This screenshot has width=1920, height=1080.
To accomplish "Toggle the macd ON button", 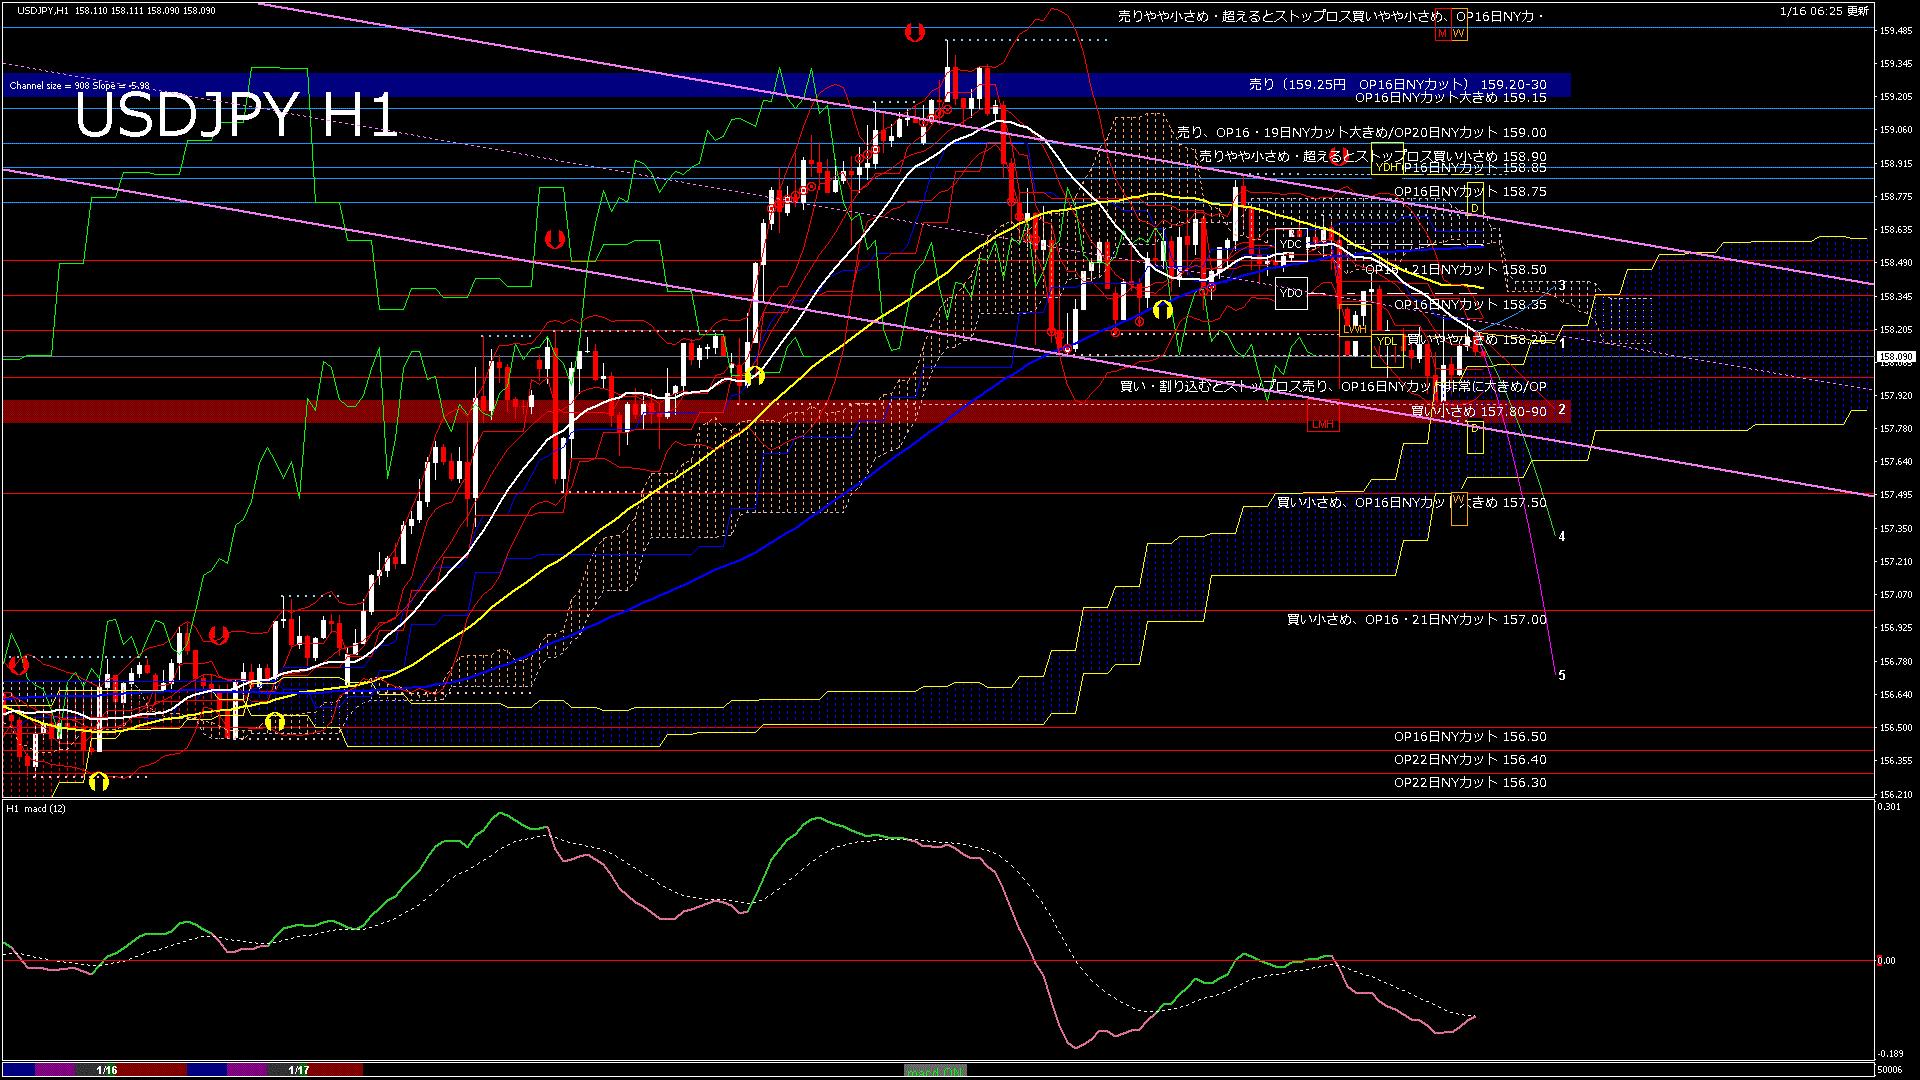I will click(x=935, y=1071).
